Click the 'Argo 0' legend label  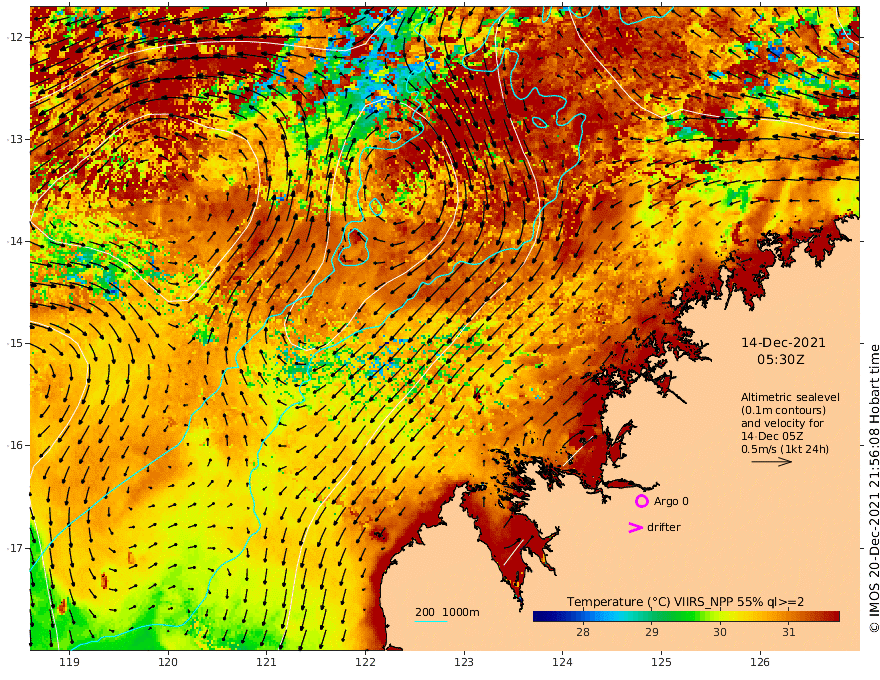pyautogui.click(x=671, y=501)
